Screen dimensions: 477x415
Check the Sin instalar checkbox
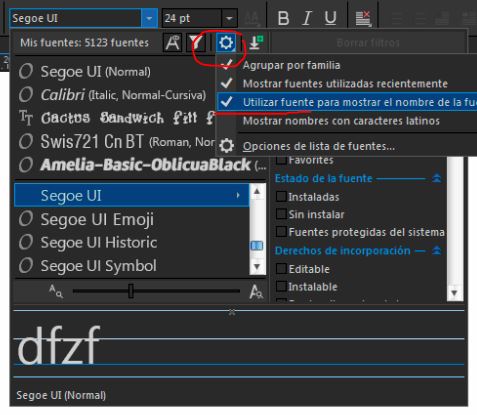click(281, 214)
